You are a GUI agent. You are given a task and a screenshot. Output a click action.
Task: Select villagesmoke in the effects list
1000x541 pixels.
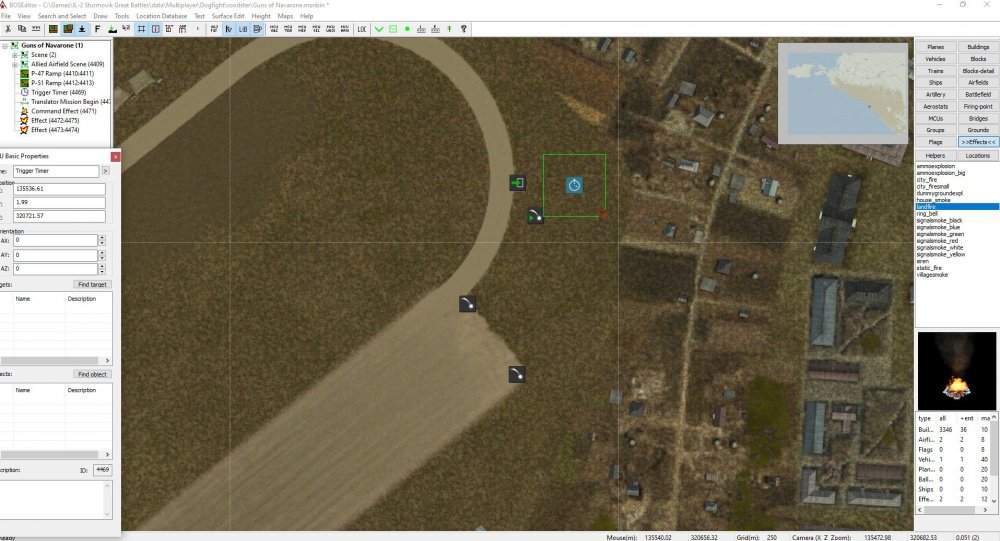(x=932, y=275)
